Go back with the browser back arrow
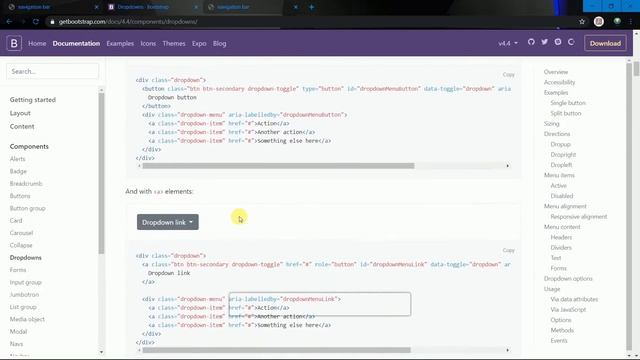Viewport: 640px width, 360px height. (9, 22)
